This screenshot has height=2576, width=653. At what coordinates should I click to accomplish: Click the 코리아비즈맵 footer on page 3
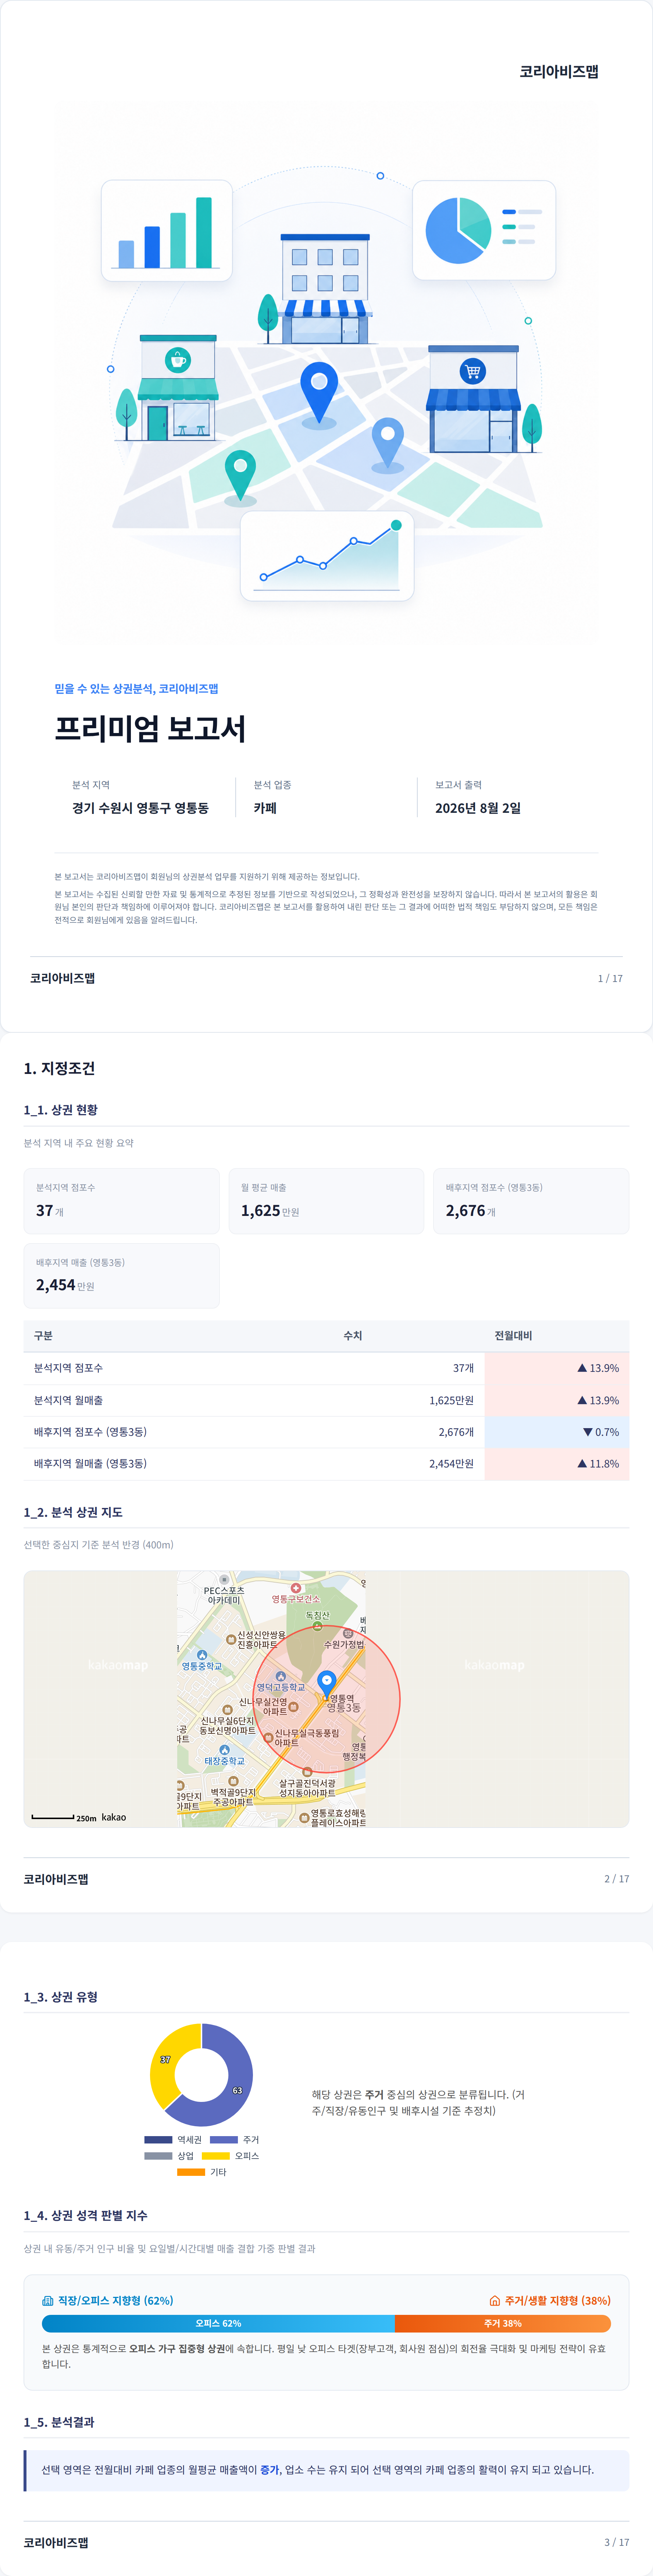pyautogui.click(x=56, y=2542)
